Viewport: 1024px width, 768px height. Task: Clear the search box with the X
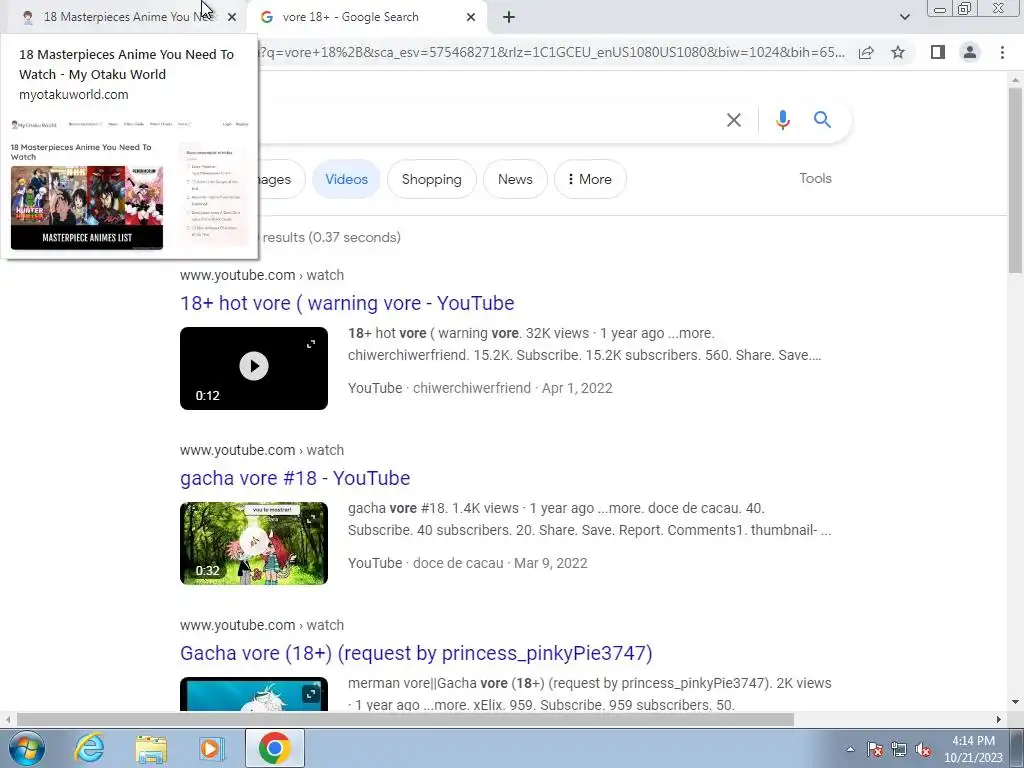tap(734, 120)
